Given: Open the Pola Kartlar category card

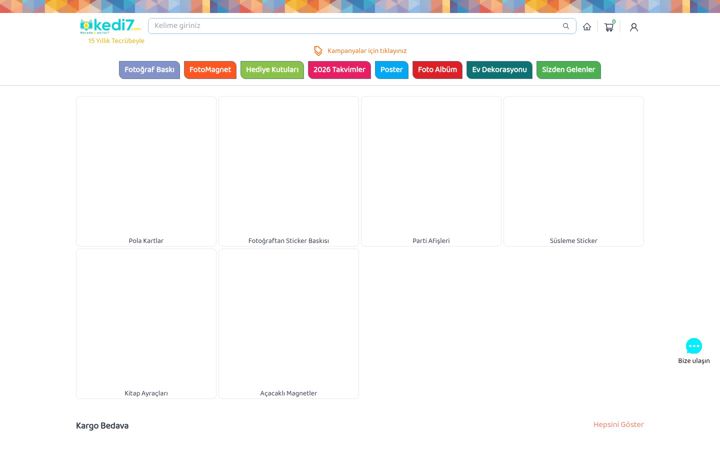Looking at the screenshot, I should [146, 171].
